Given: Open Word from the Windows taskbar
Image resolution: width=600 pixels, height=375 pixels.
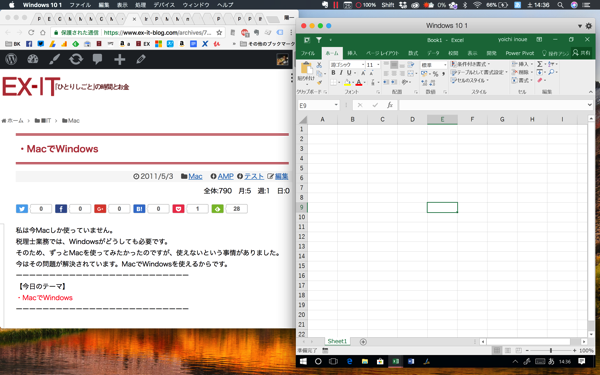Looking at the screenshot, I should 411,361.
